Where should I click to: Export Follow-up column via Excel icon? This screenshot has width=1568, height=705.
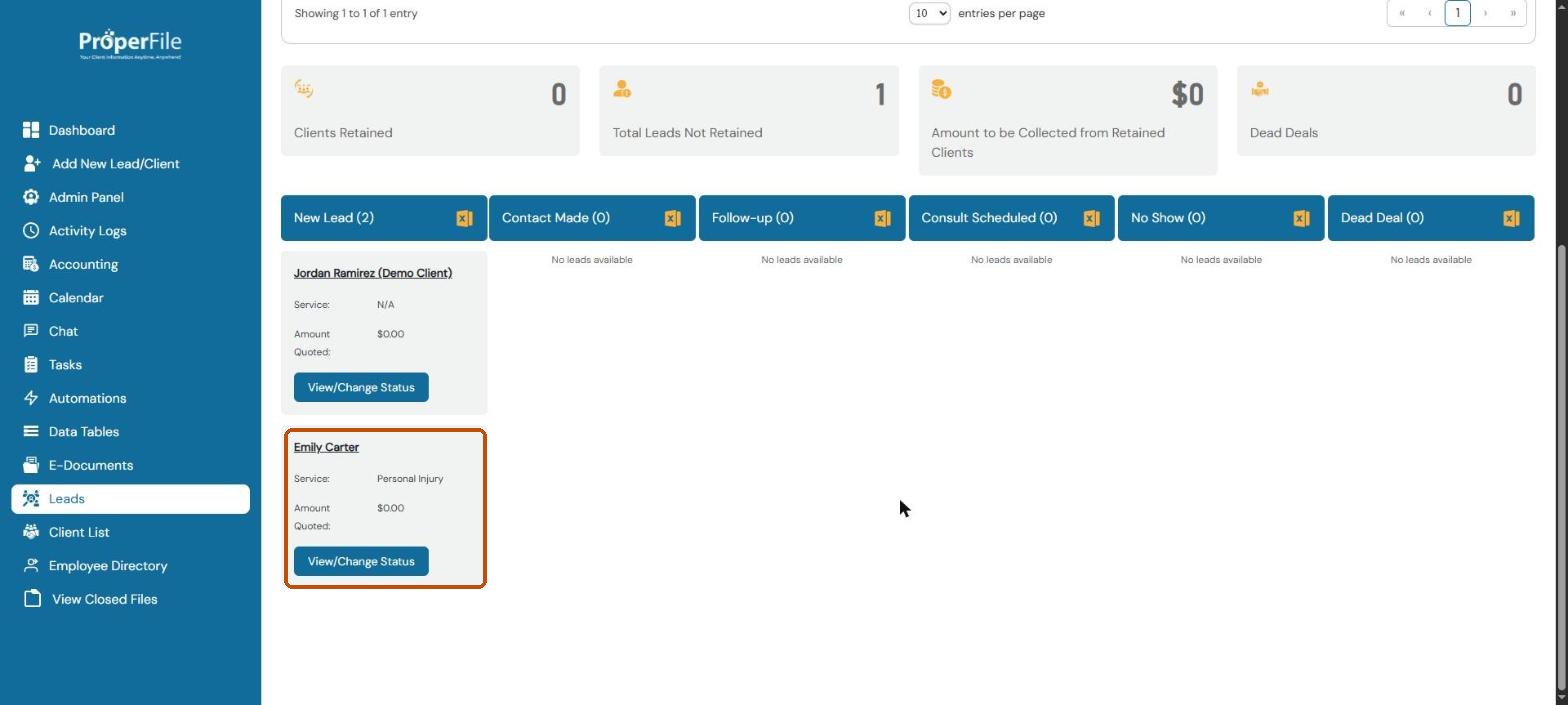(882, 218)
